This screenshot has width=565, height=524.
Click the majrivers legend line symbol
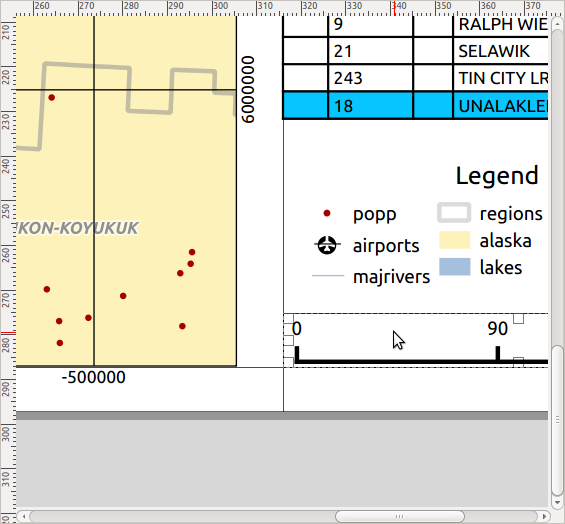click(328, 276)
